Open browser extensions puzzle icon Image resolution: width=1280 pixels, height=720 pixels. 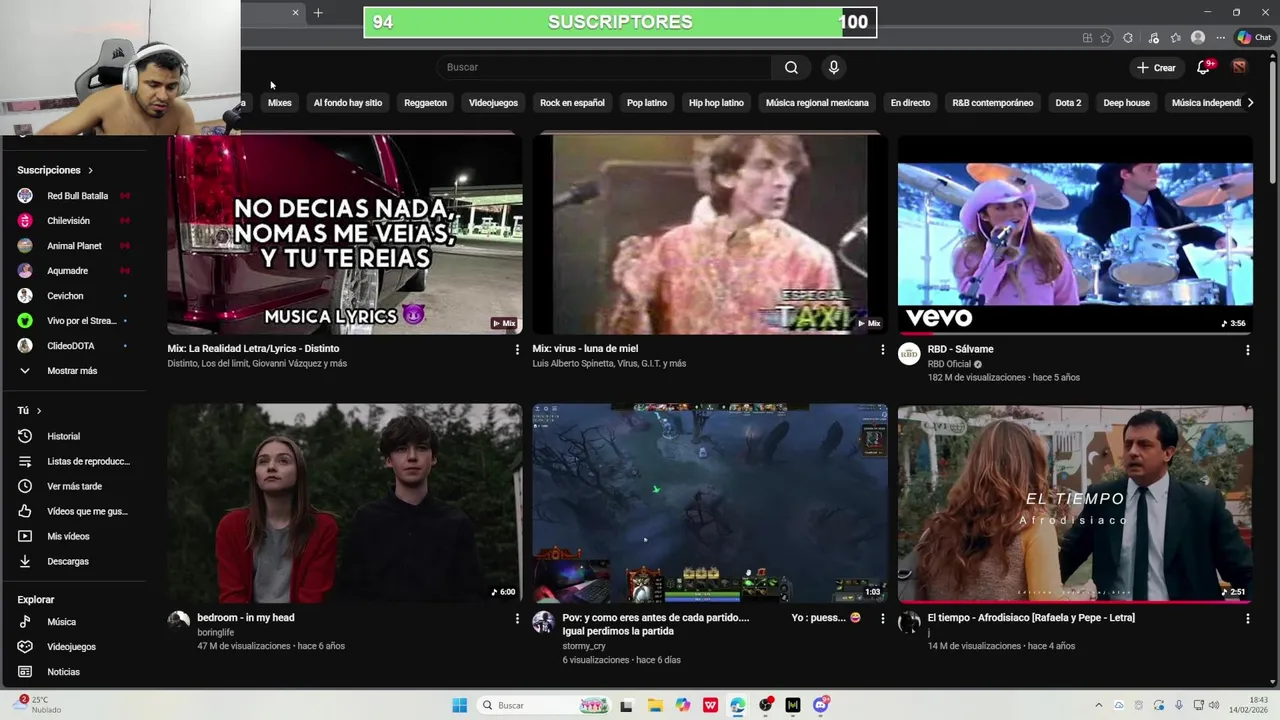click(x=1128, y=38)
